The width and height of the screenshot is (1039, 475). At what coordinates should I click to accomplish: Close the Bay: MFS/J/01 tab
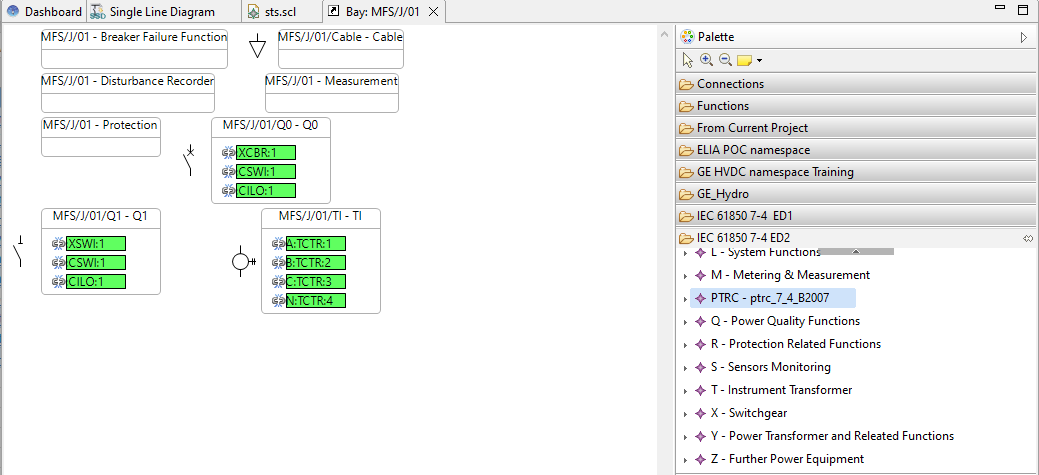[x=438, y=12]
